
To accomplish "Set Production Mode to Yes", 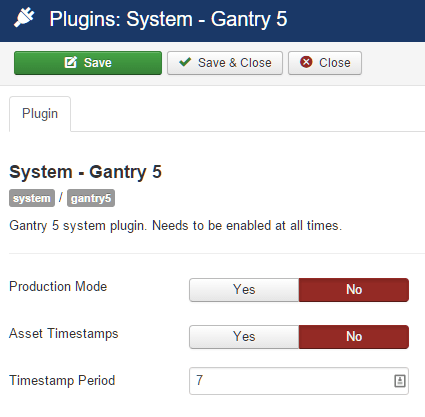I will pos(244,290).
